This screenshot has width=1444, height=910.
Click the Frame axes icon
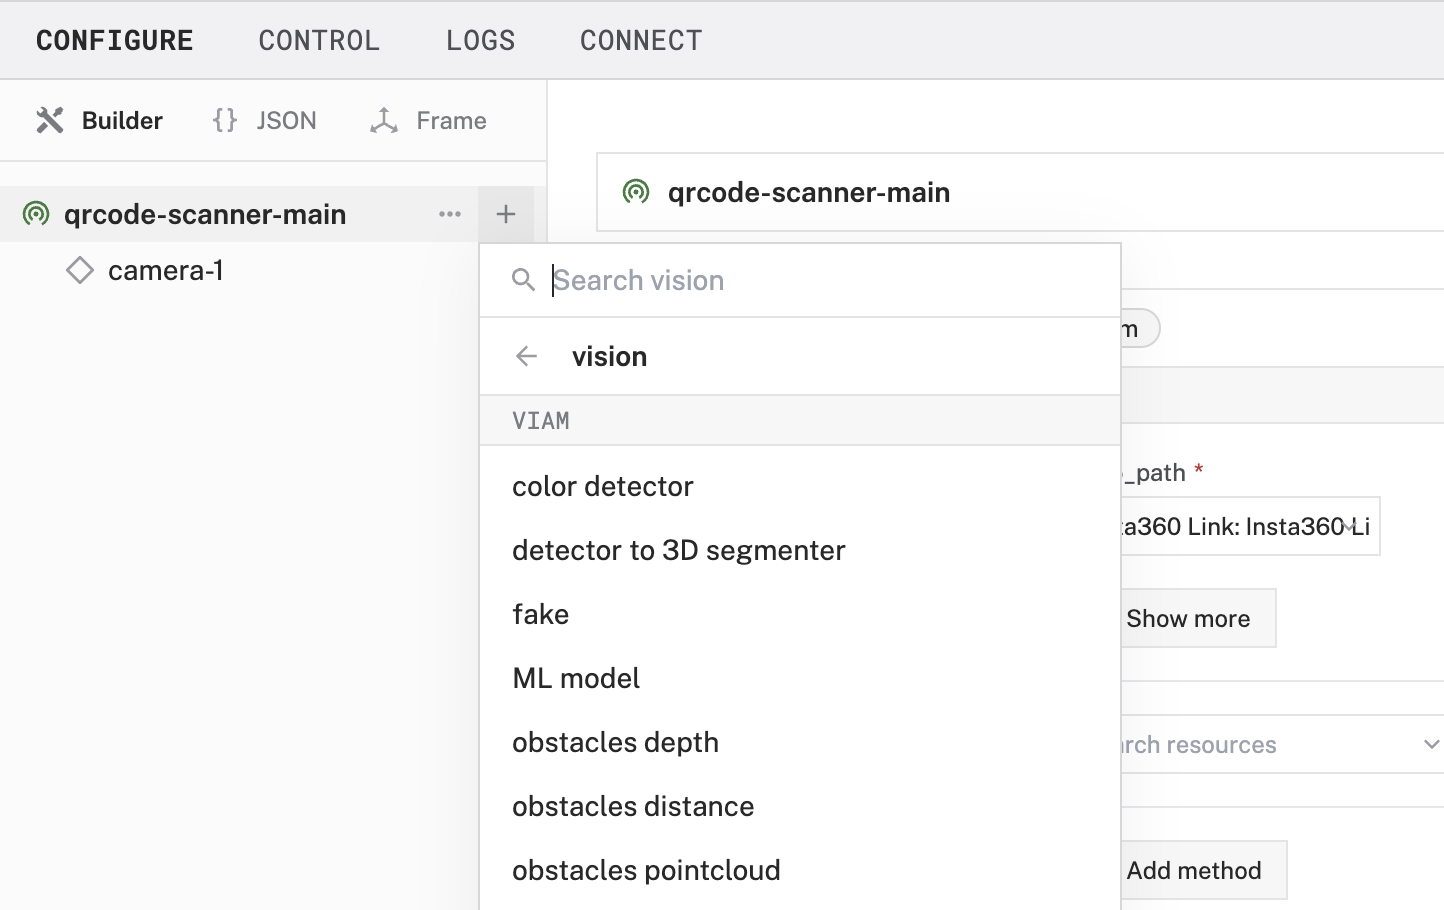384,120
